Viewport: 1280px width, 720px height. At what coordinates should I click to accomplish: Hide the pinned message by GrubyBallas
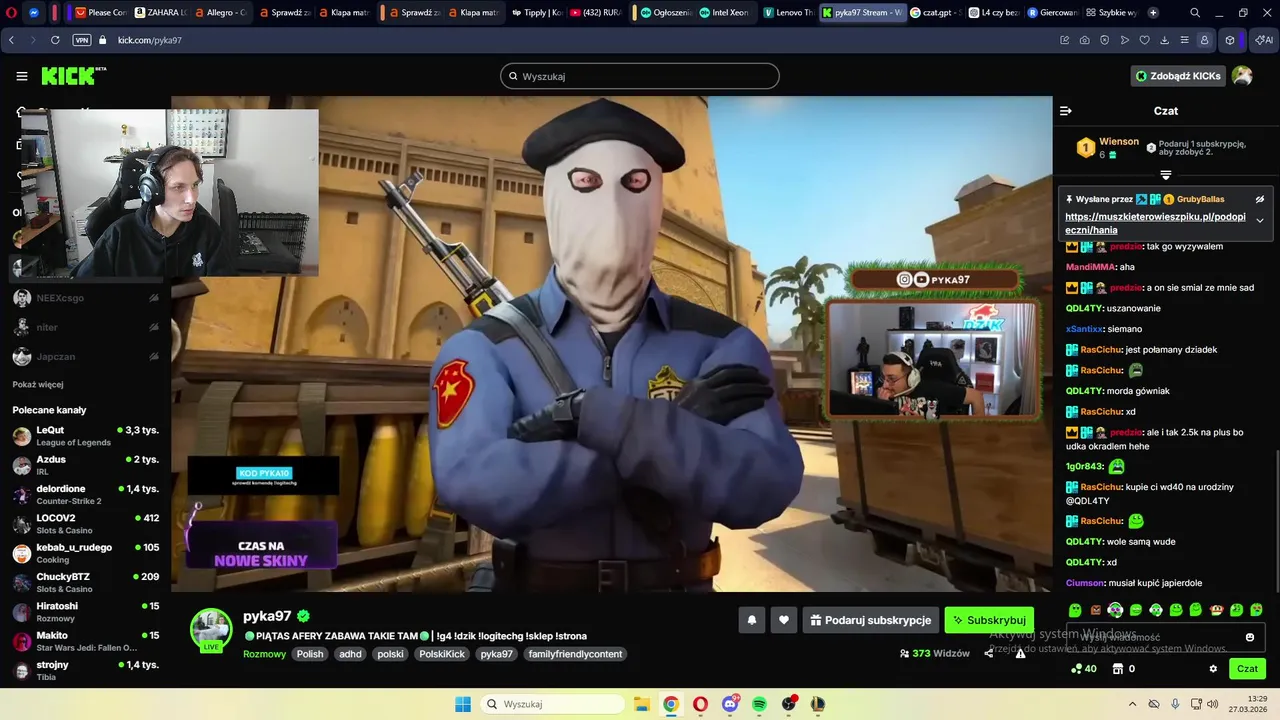pos(1260,199)
